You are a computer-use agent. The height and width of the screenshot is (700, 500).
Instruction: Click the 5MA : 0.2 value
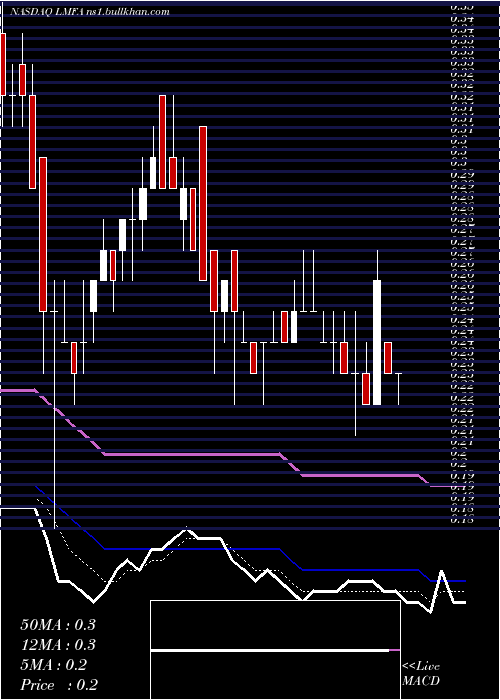click(53, 665)
